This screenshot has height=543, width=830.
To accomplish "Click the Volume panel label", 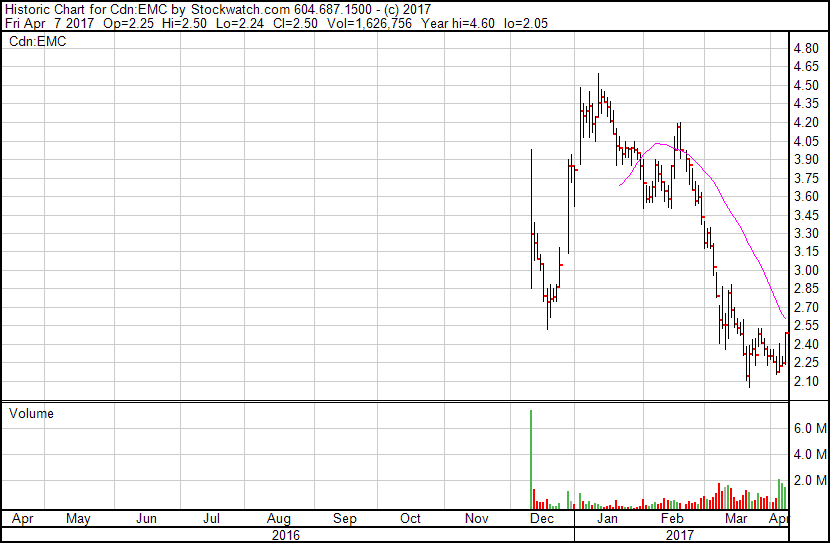I will 31,414.
